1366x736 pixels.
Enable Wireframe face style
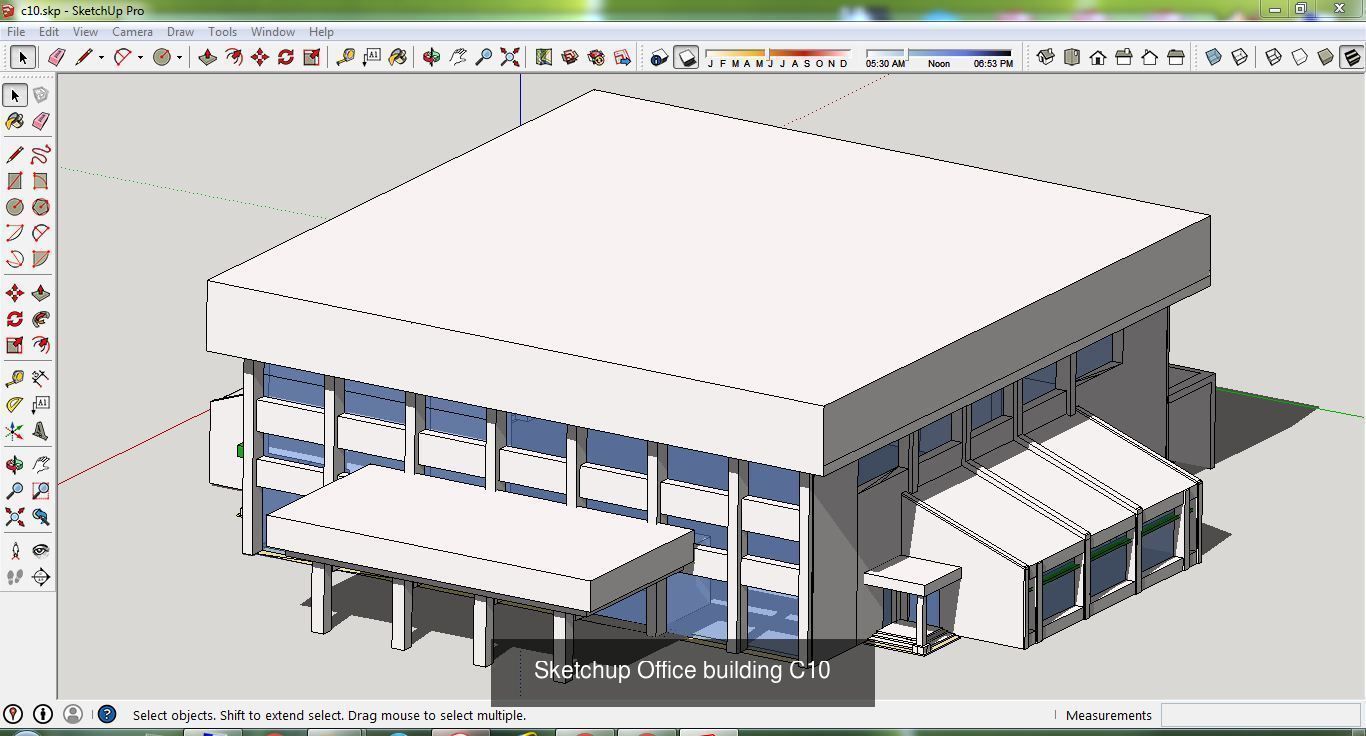click(x=1274, y=57)
